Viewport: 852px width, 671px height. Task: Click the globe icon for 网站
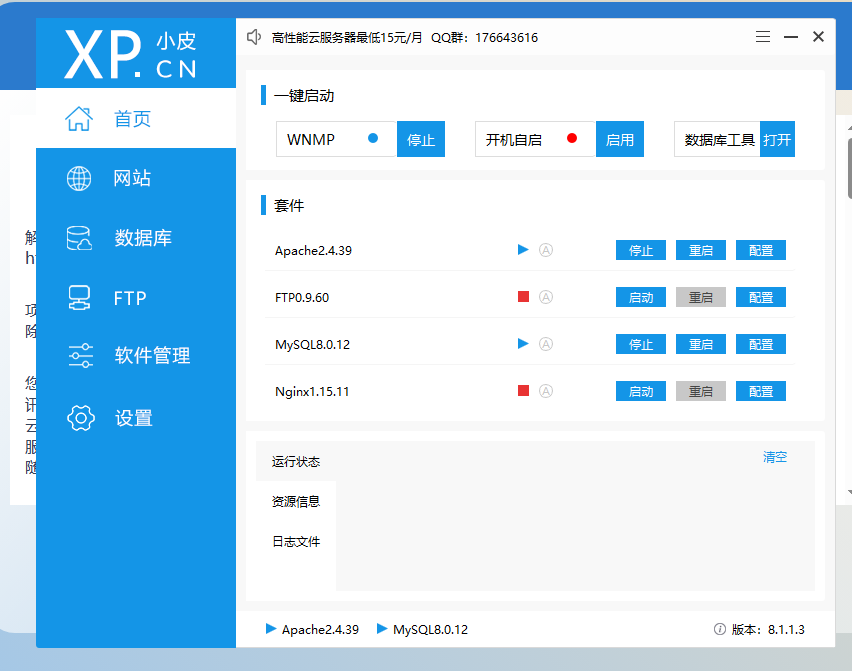tap(79, 178)
